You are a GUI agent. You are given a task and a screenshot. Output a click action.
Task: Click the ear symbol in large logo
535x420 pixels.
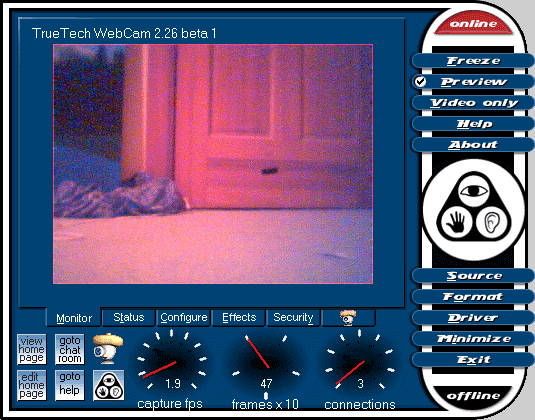492,222
